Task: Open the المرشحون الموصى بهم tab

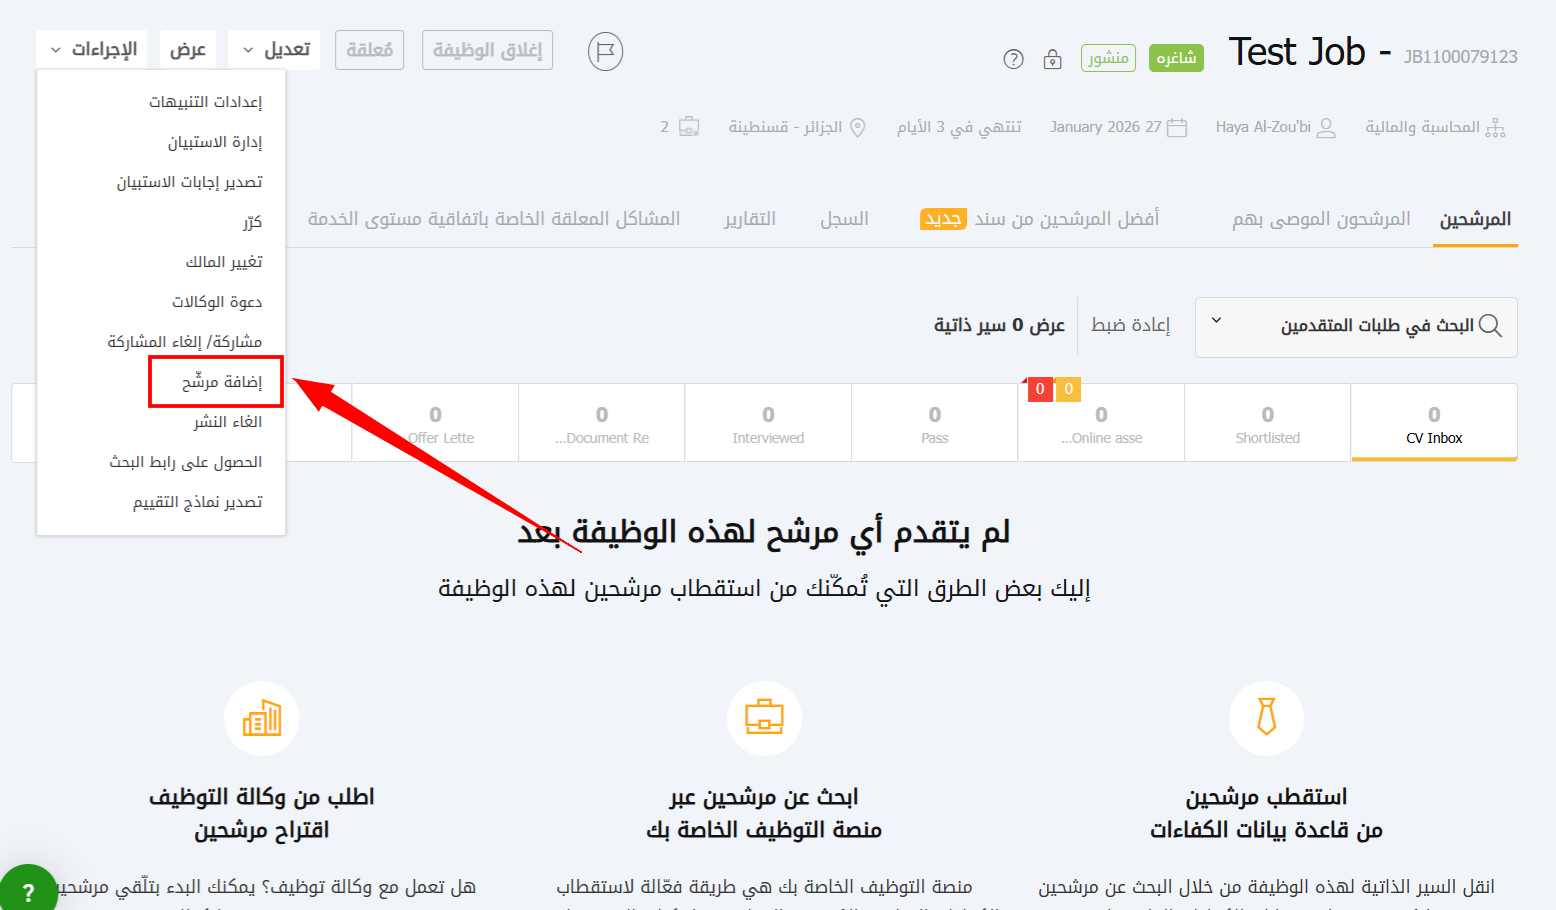Action: [x=1320, y=219]
